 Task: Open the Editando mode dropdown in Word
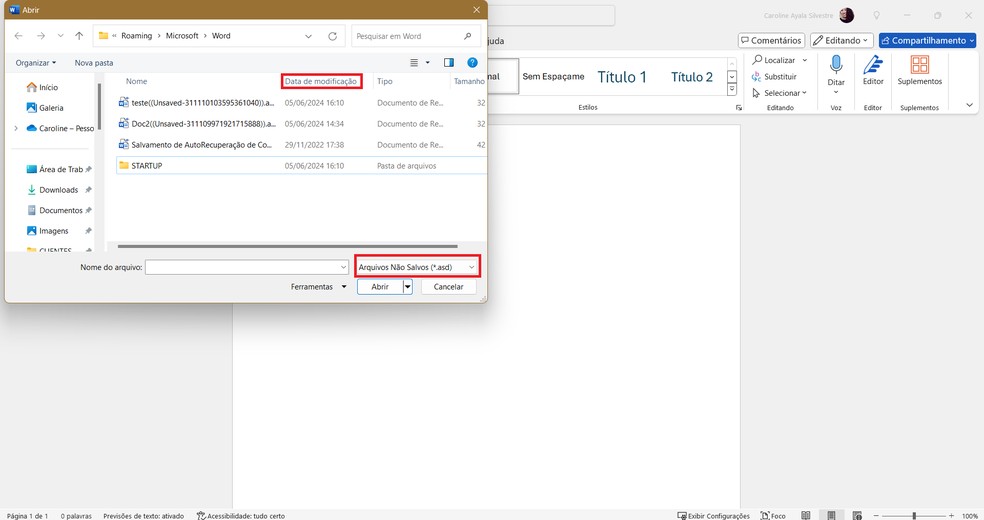click(842, 40)
